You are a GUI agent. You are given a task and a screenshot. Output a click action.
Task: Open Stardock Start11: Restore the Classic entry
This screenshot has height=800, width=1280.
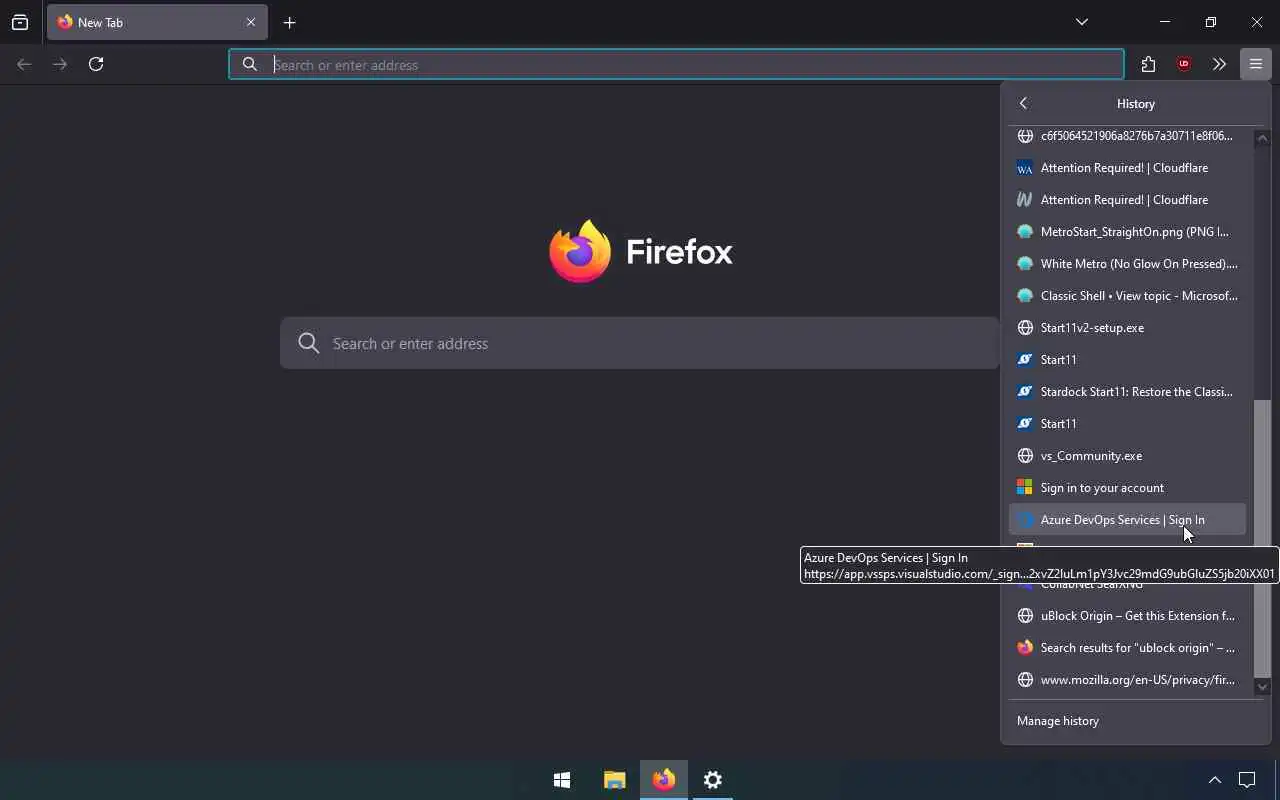[1127, 391]
